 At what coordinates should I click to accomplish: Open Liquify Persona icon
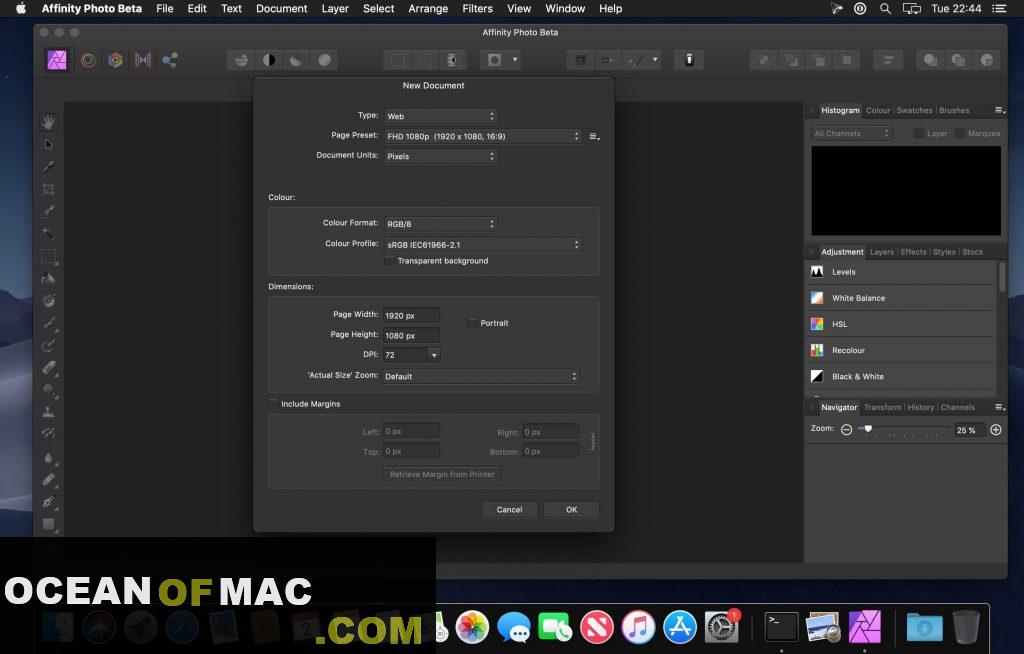click(88, 60)
